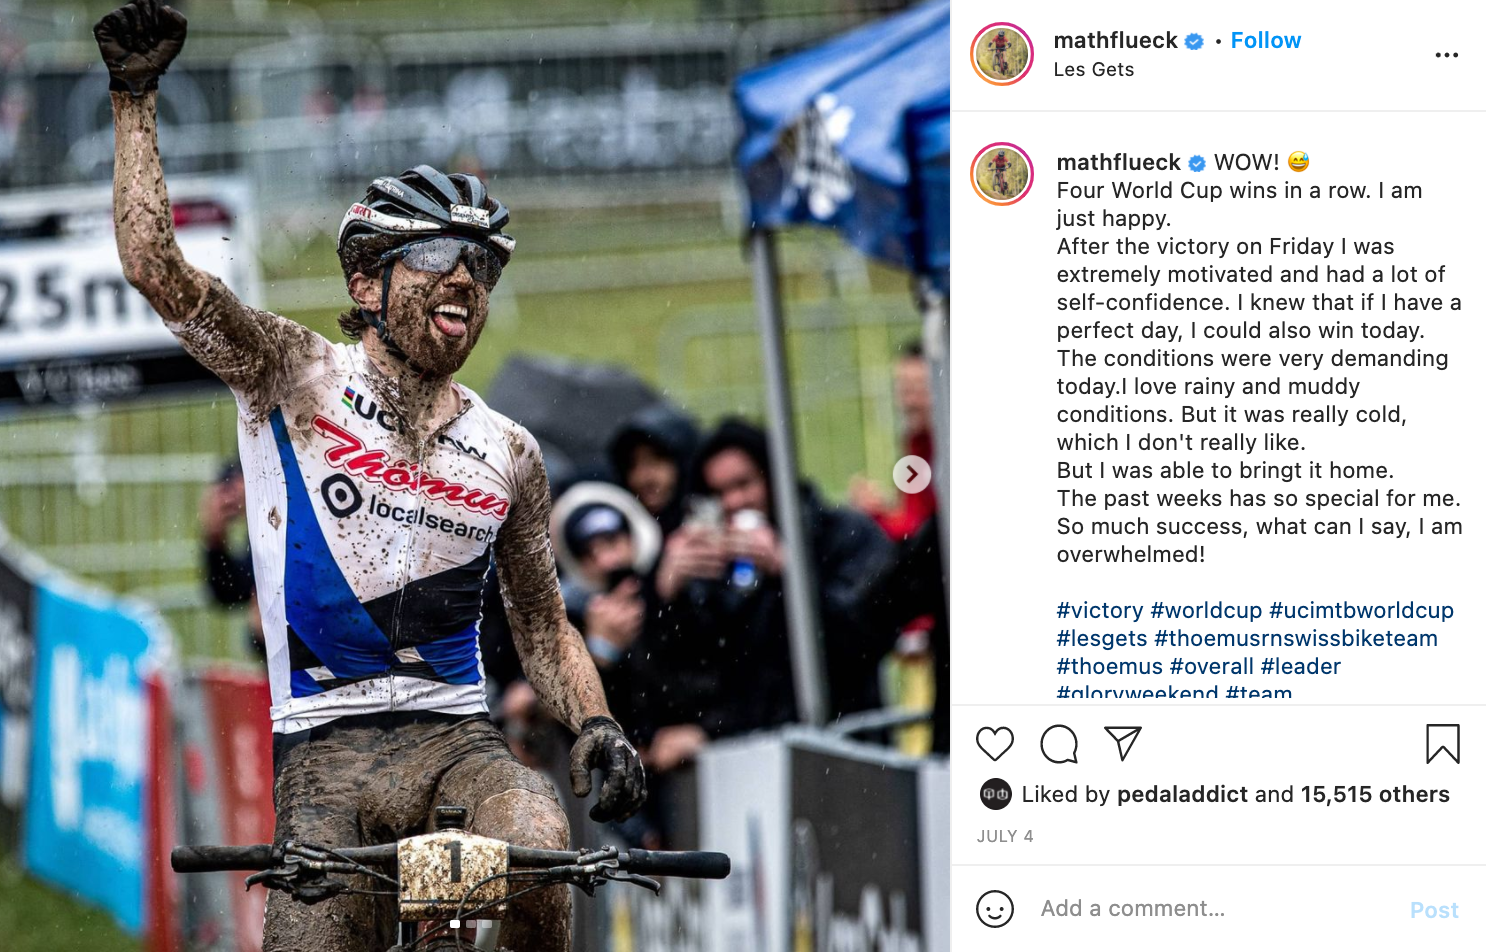Click the Add a comment field
The width and height of the screenshot is (1486, 952).
click(x=1215, y=909)
